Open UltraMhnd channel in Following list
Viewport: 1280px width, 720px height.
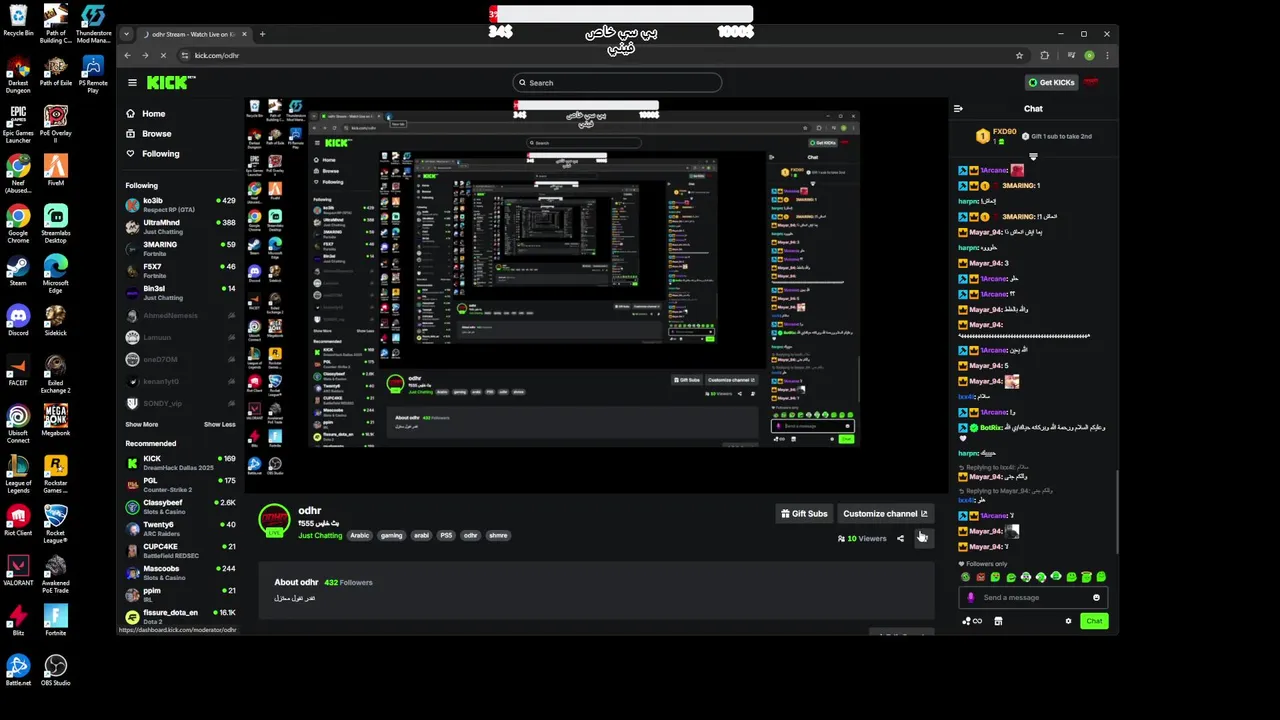click(x=181, y=227)
